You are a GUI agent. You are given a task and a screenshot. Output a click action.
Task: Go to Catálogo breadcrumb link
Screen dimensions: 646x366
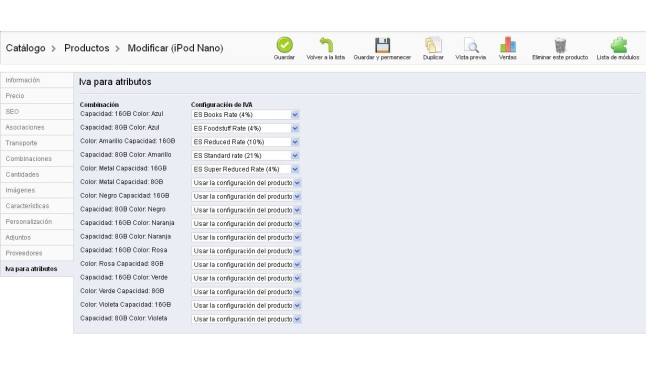click(26, 48)
